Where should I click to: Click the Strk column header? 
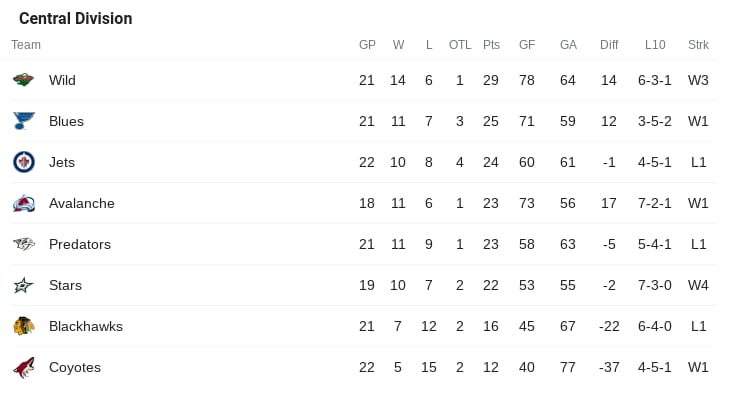tap(698, 45)
